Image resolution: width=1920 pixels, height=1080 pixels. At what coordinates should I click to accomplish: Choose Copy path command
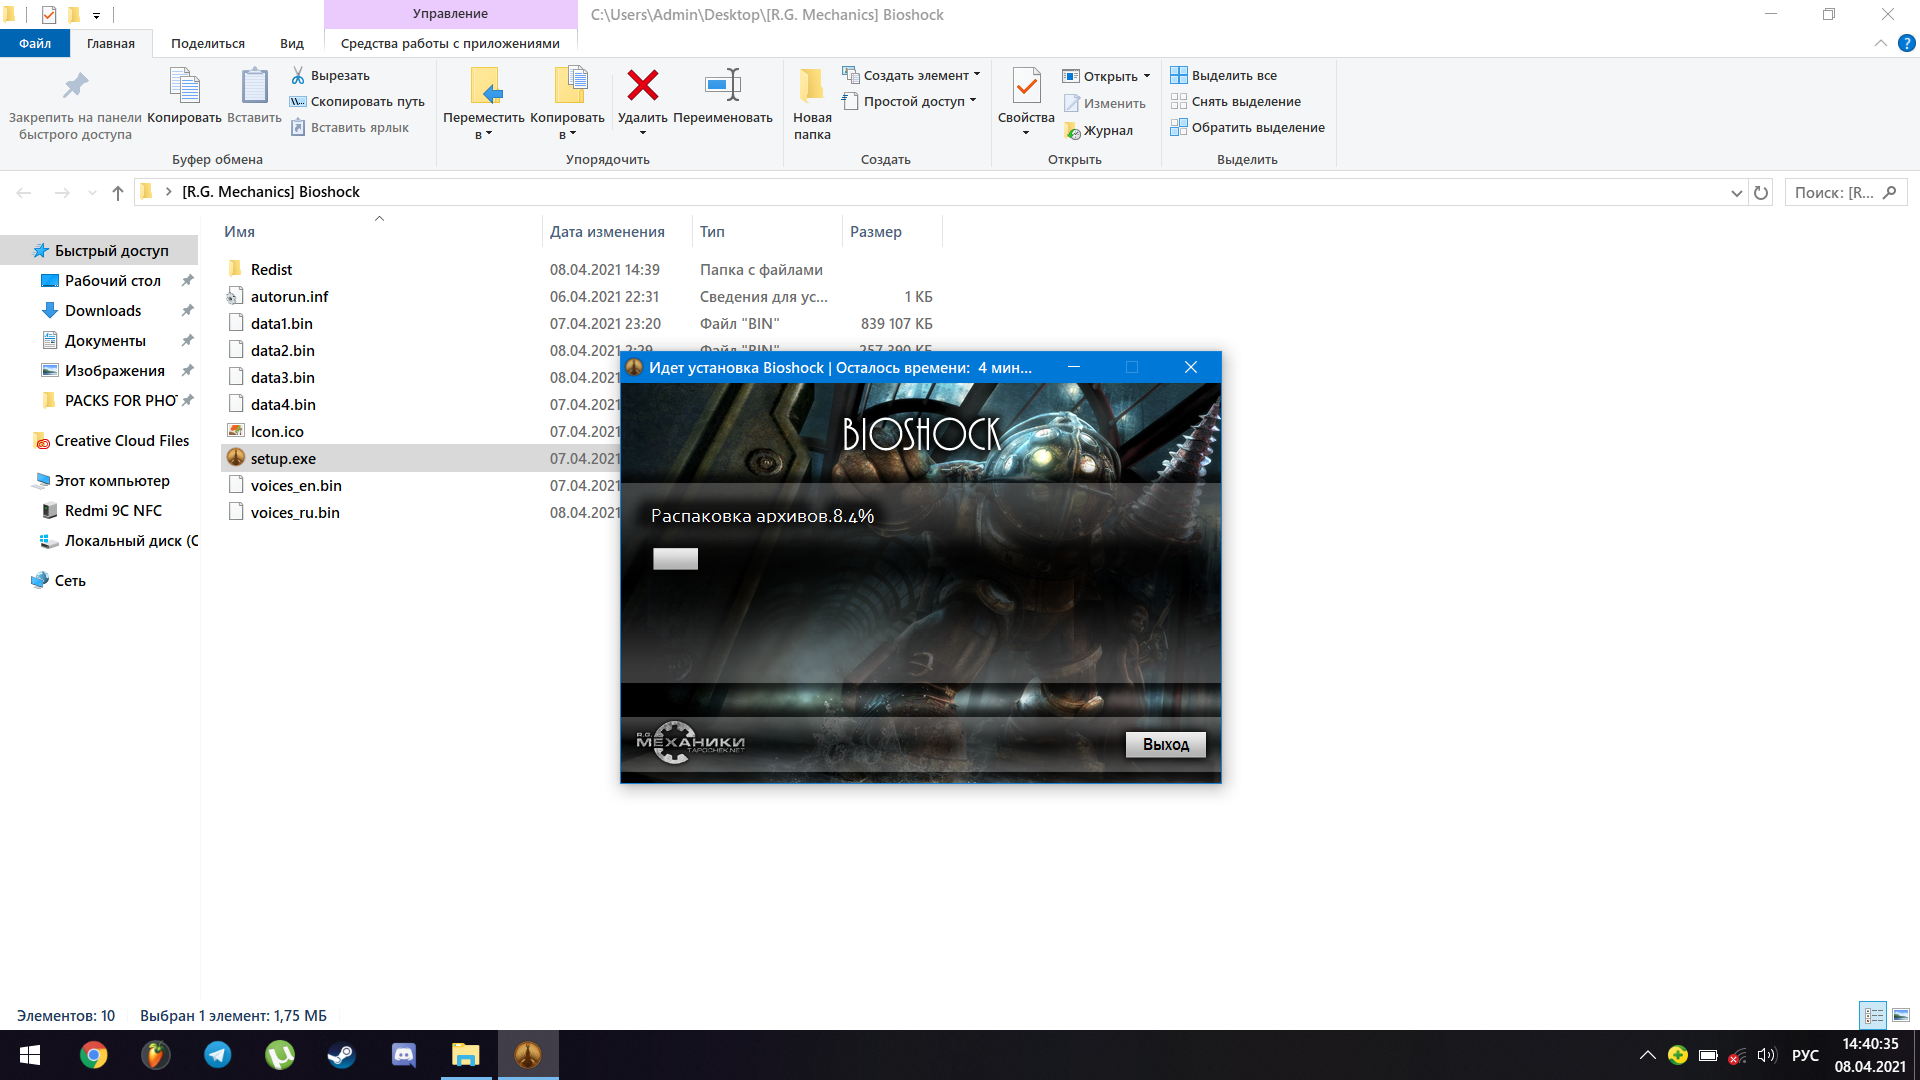click(x=357, y=101)
